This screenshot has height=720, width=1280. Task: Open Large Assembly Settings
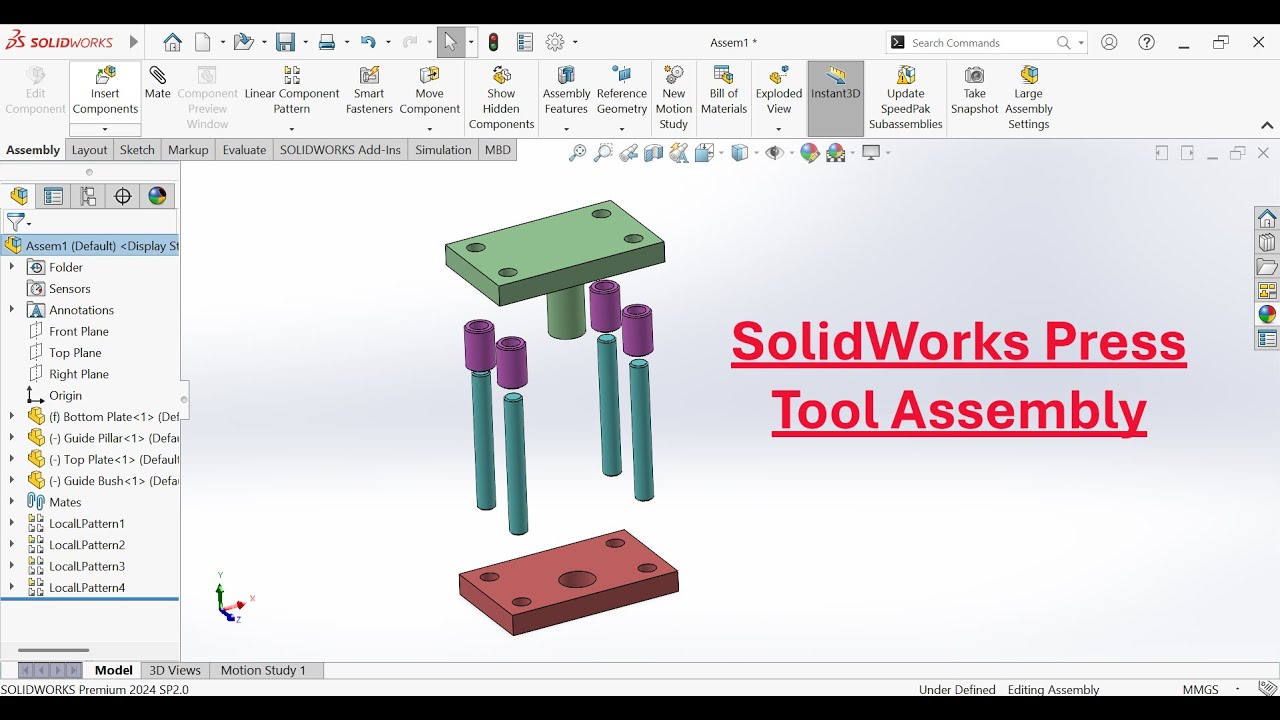[1029, 98]
